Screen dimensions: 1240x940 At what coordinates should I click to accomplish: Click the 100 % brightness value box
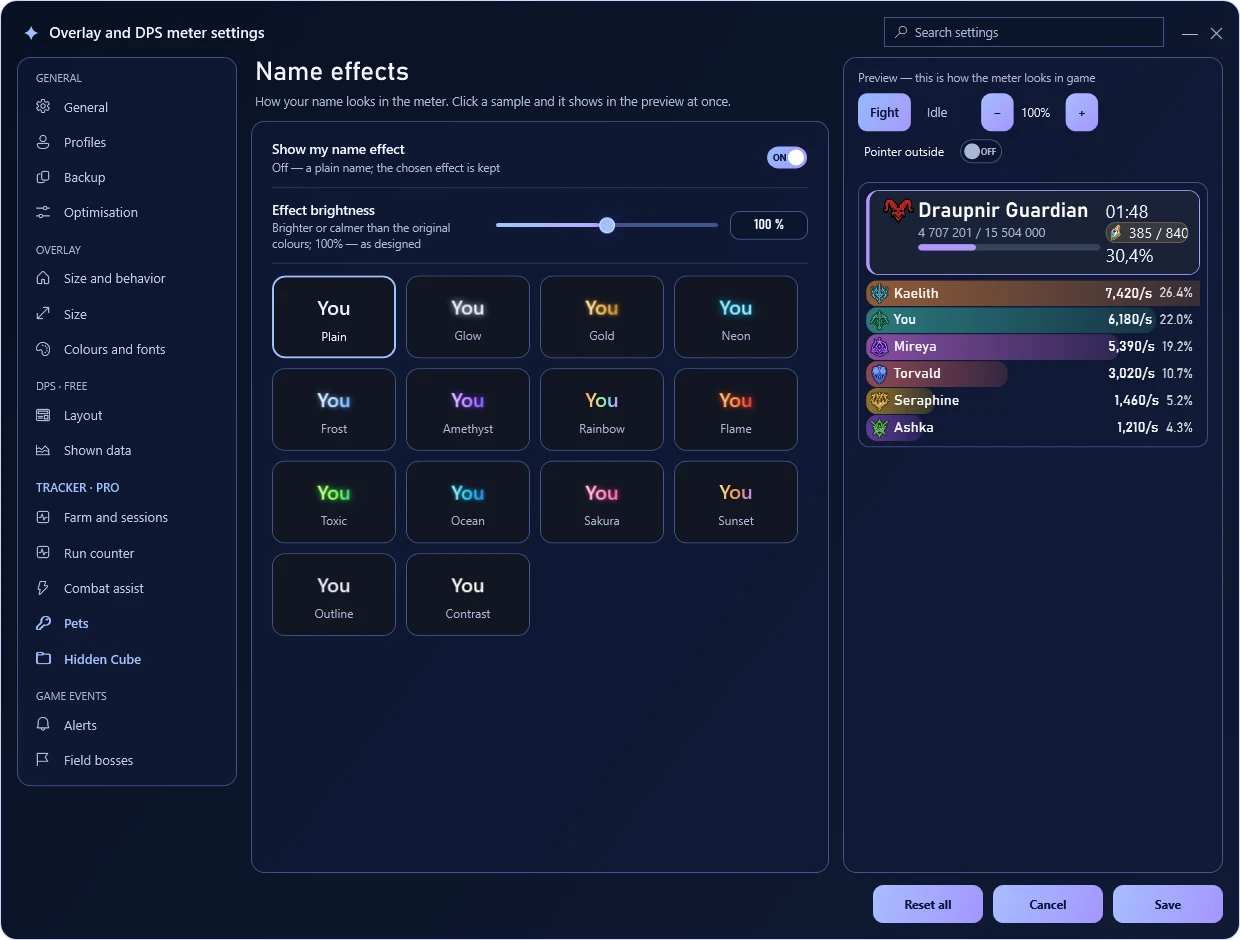point(769,225)
